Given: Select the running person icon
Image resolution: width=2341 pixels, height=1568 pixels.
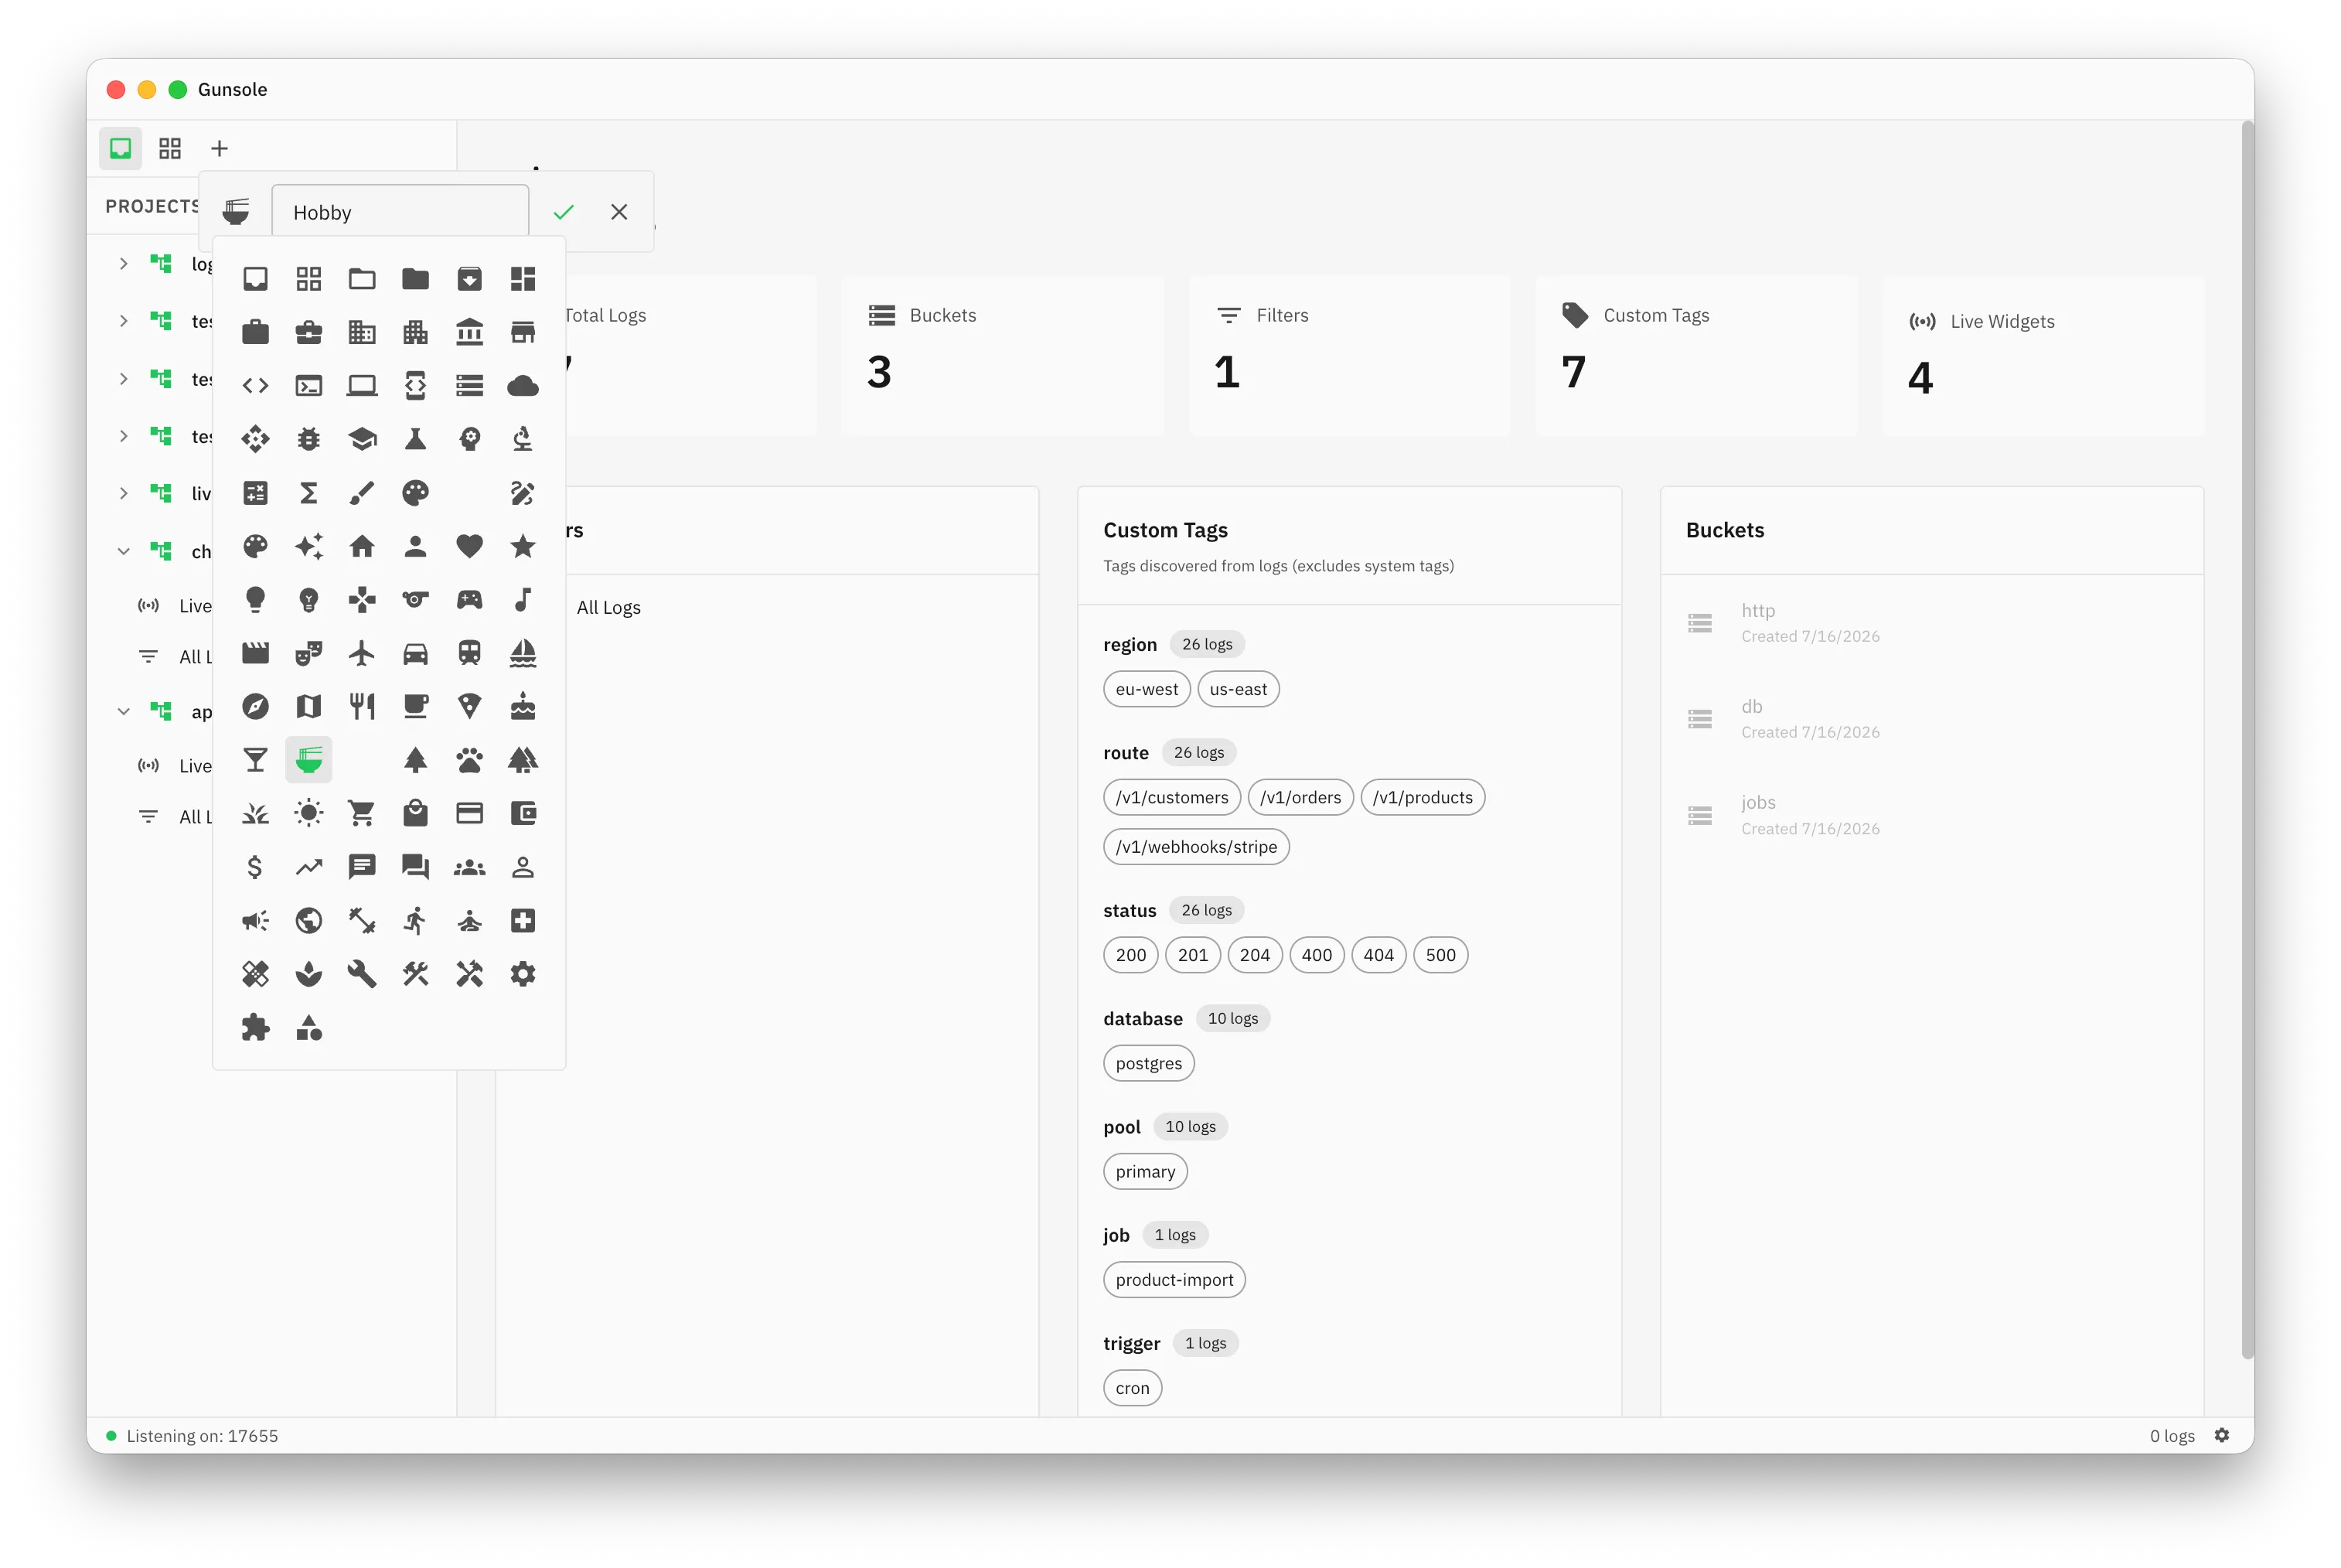Looking at the screenshot, I should pos(416,921).
